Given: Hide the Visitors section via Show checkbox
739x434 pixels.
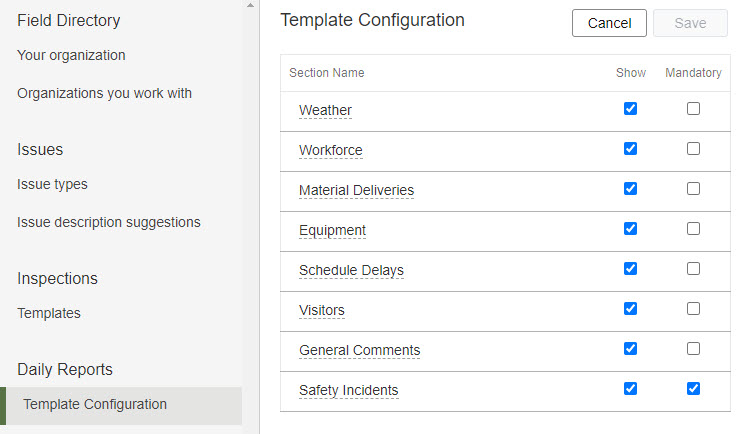Looking at the screenshot, I should [x=630, y=309].
